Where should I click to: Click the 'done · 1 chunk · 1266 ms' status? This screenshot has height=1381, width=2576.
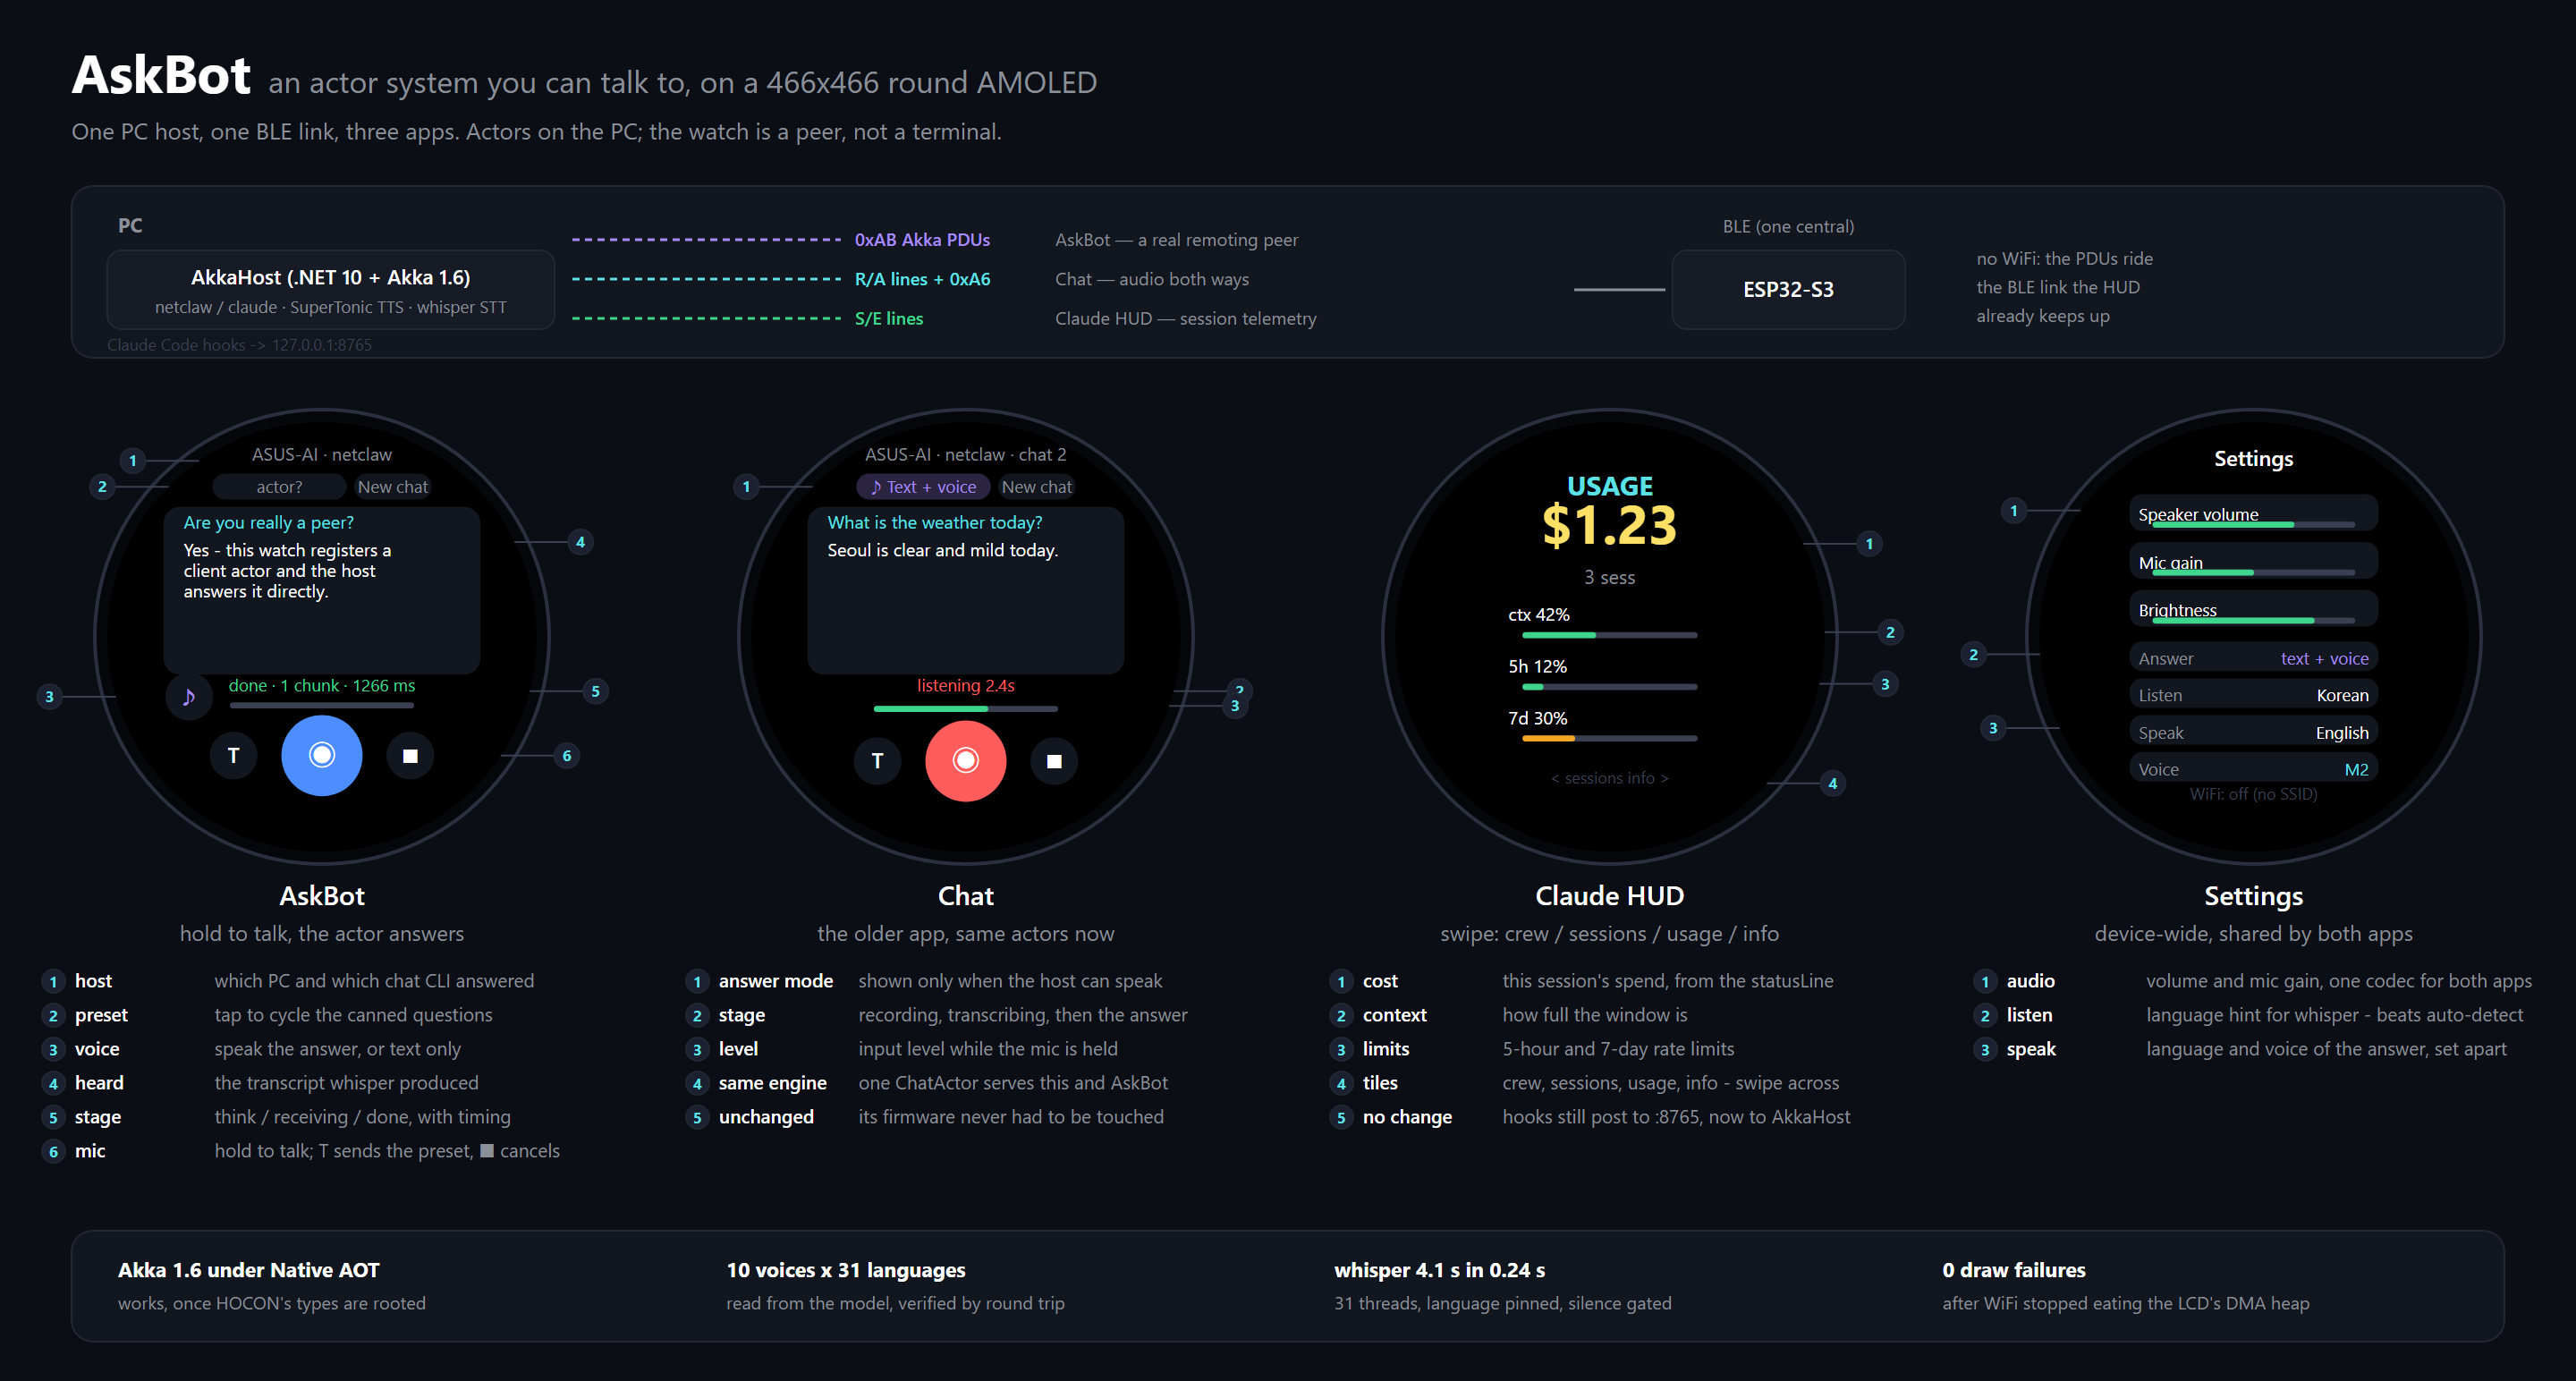pos(321,685)
